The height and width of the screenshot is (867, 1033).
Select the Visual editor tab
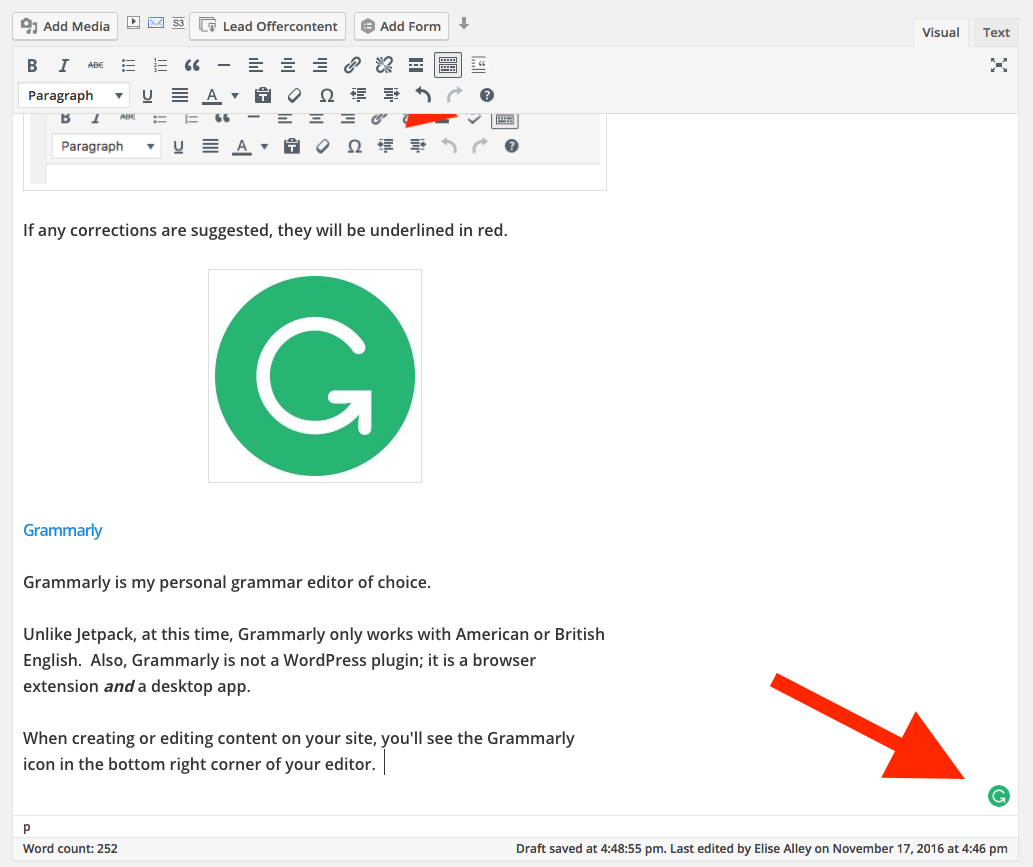[940, 32]
